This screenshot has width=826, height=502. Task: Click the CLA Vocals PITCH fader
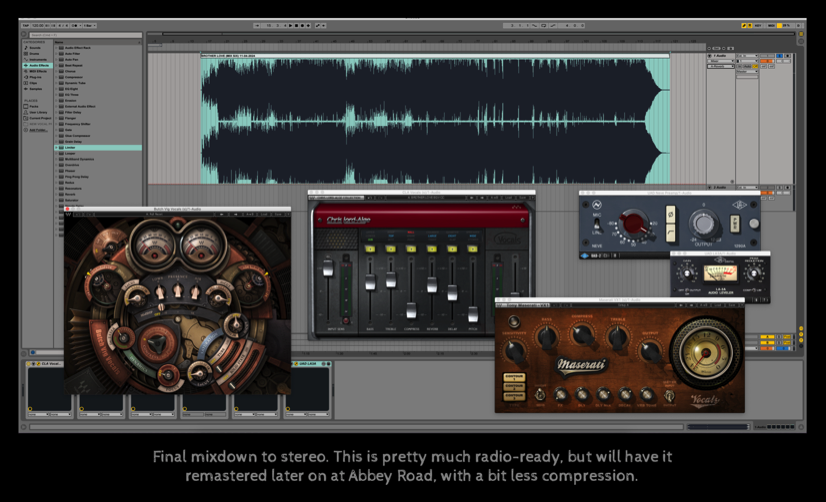[473, 314]
